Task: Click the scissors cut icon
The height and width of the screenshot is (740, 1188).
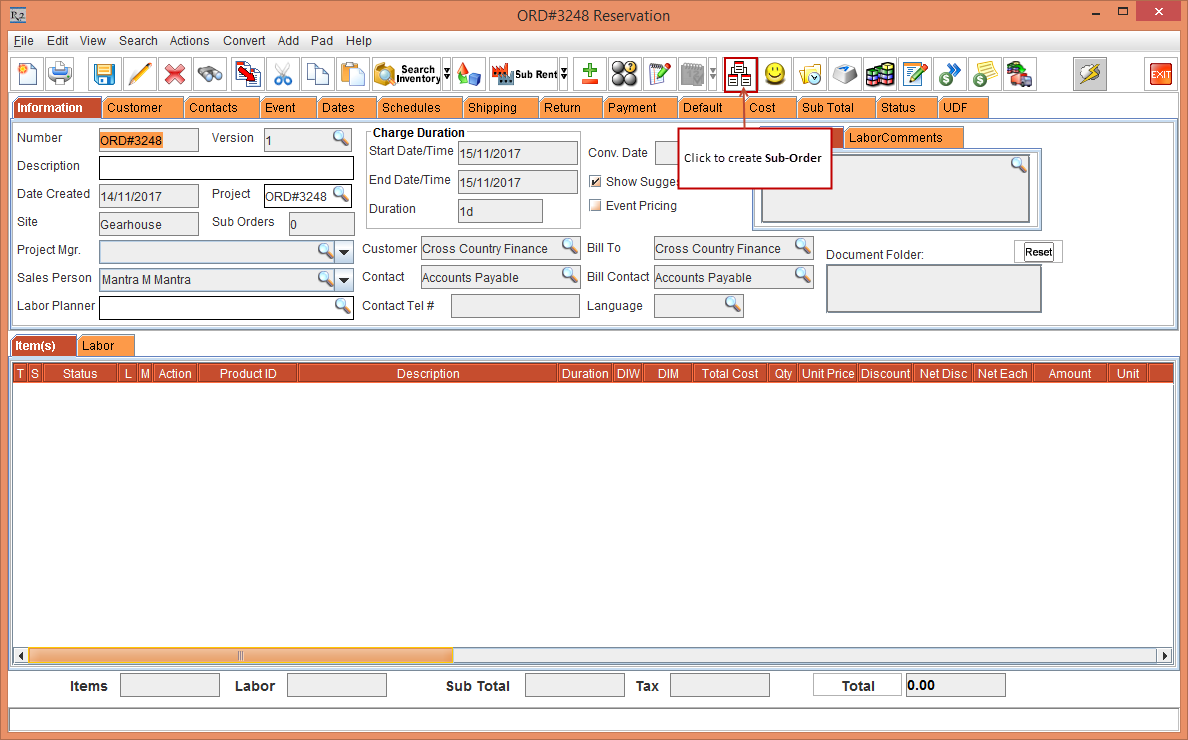Action: pos(283,74)
